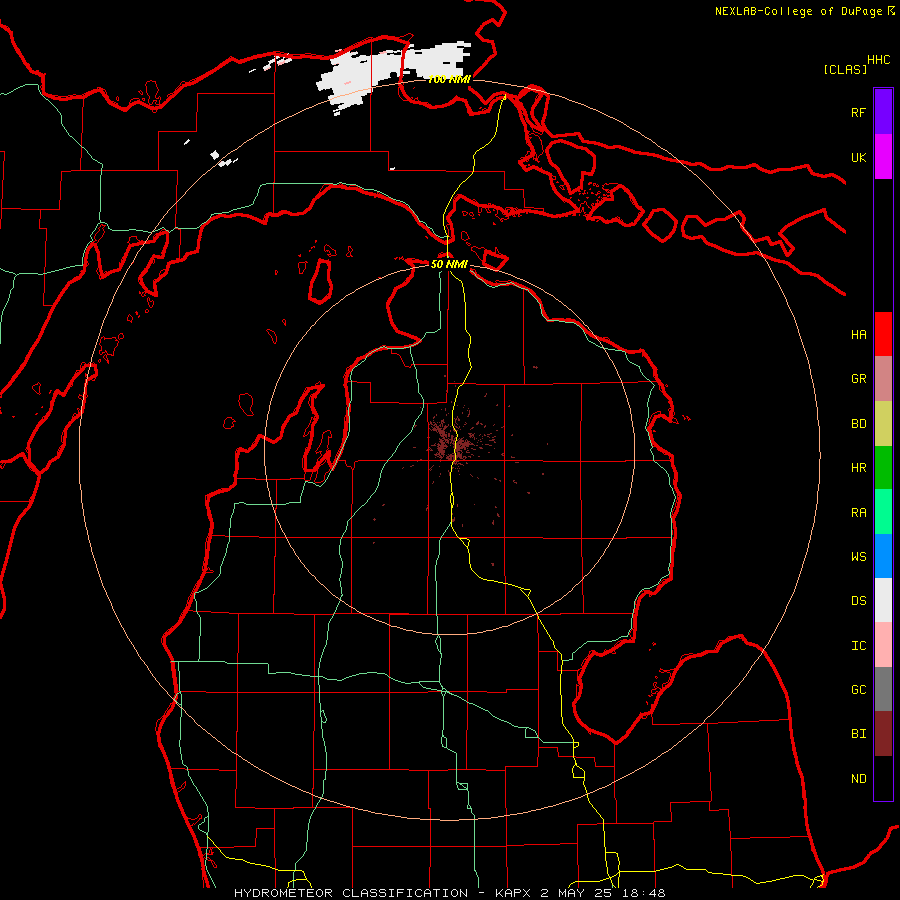Click the HA red legend swatch
The image size is (900, 900).
click(883, 334)
